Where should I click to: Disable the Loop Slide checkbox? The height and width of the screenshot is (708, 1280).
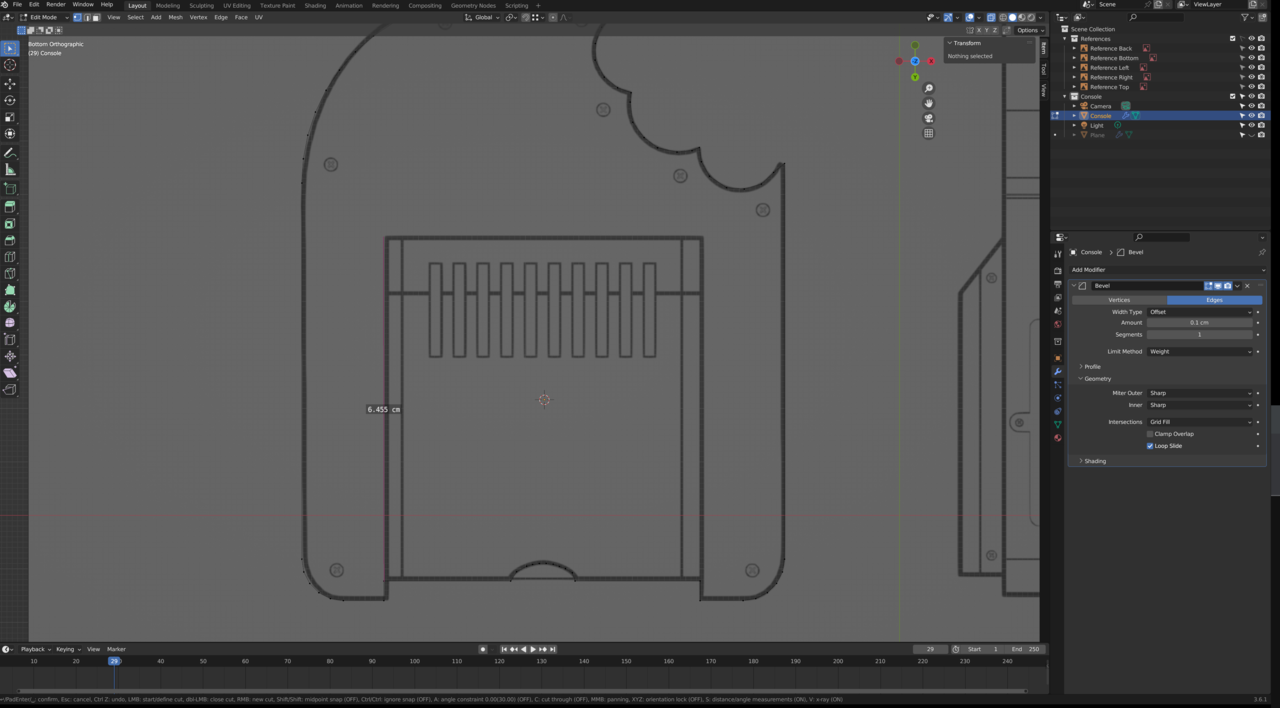(1150, 446)
